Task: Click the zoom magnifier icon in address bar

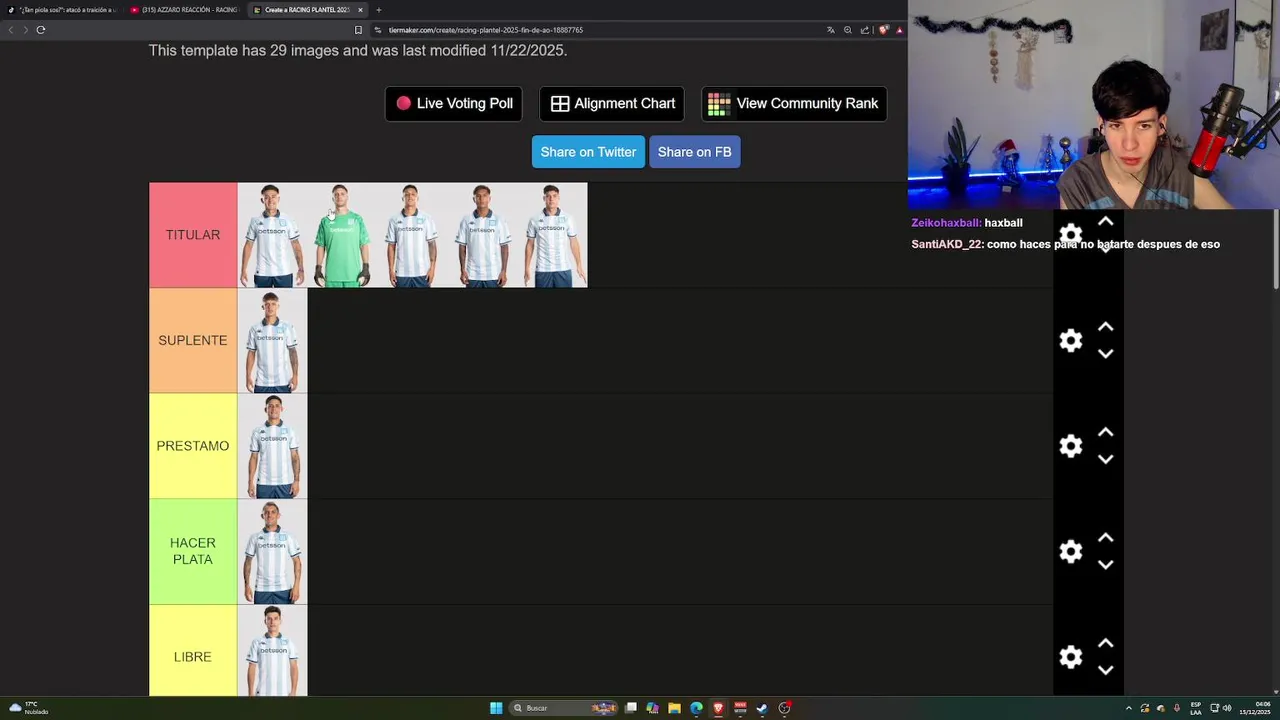Action: (x=848, y=30)
